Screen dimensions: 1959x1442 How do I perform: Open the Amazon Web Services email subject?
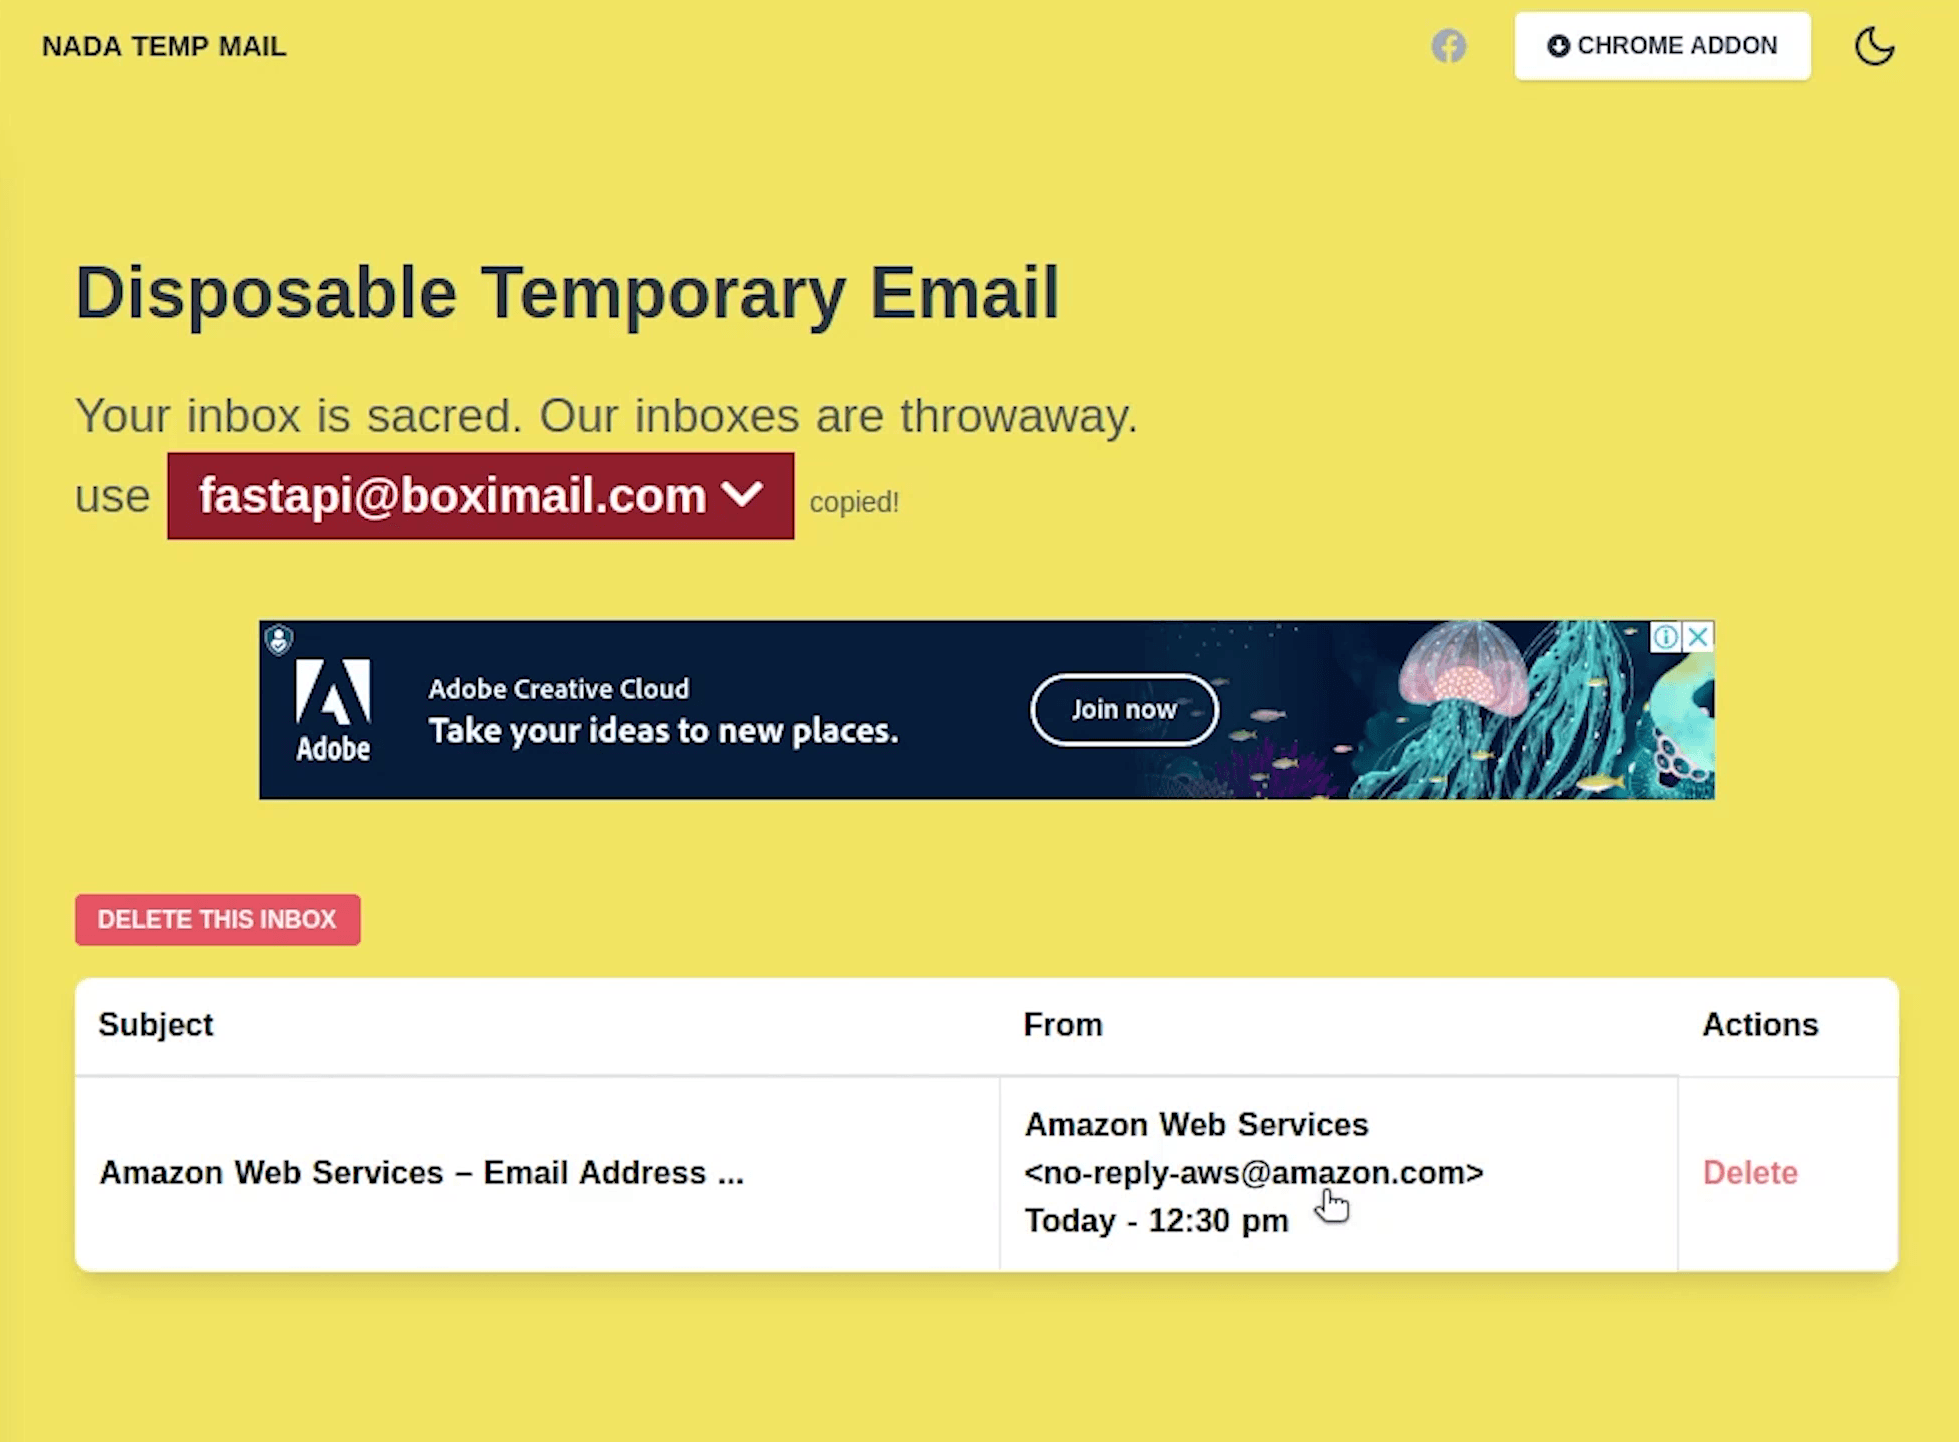pyautogui.click(x=421, y=1172)
